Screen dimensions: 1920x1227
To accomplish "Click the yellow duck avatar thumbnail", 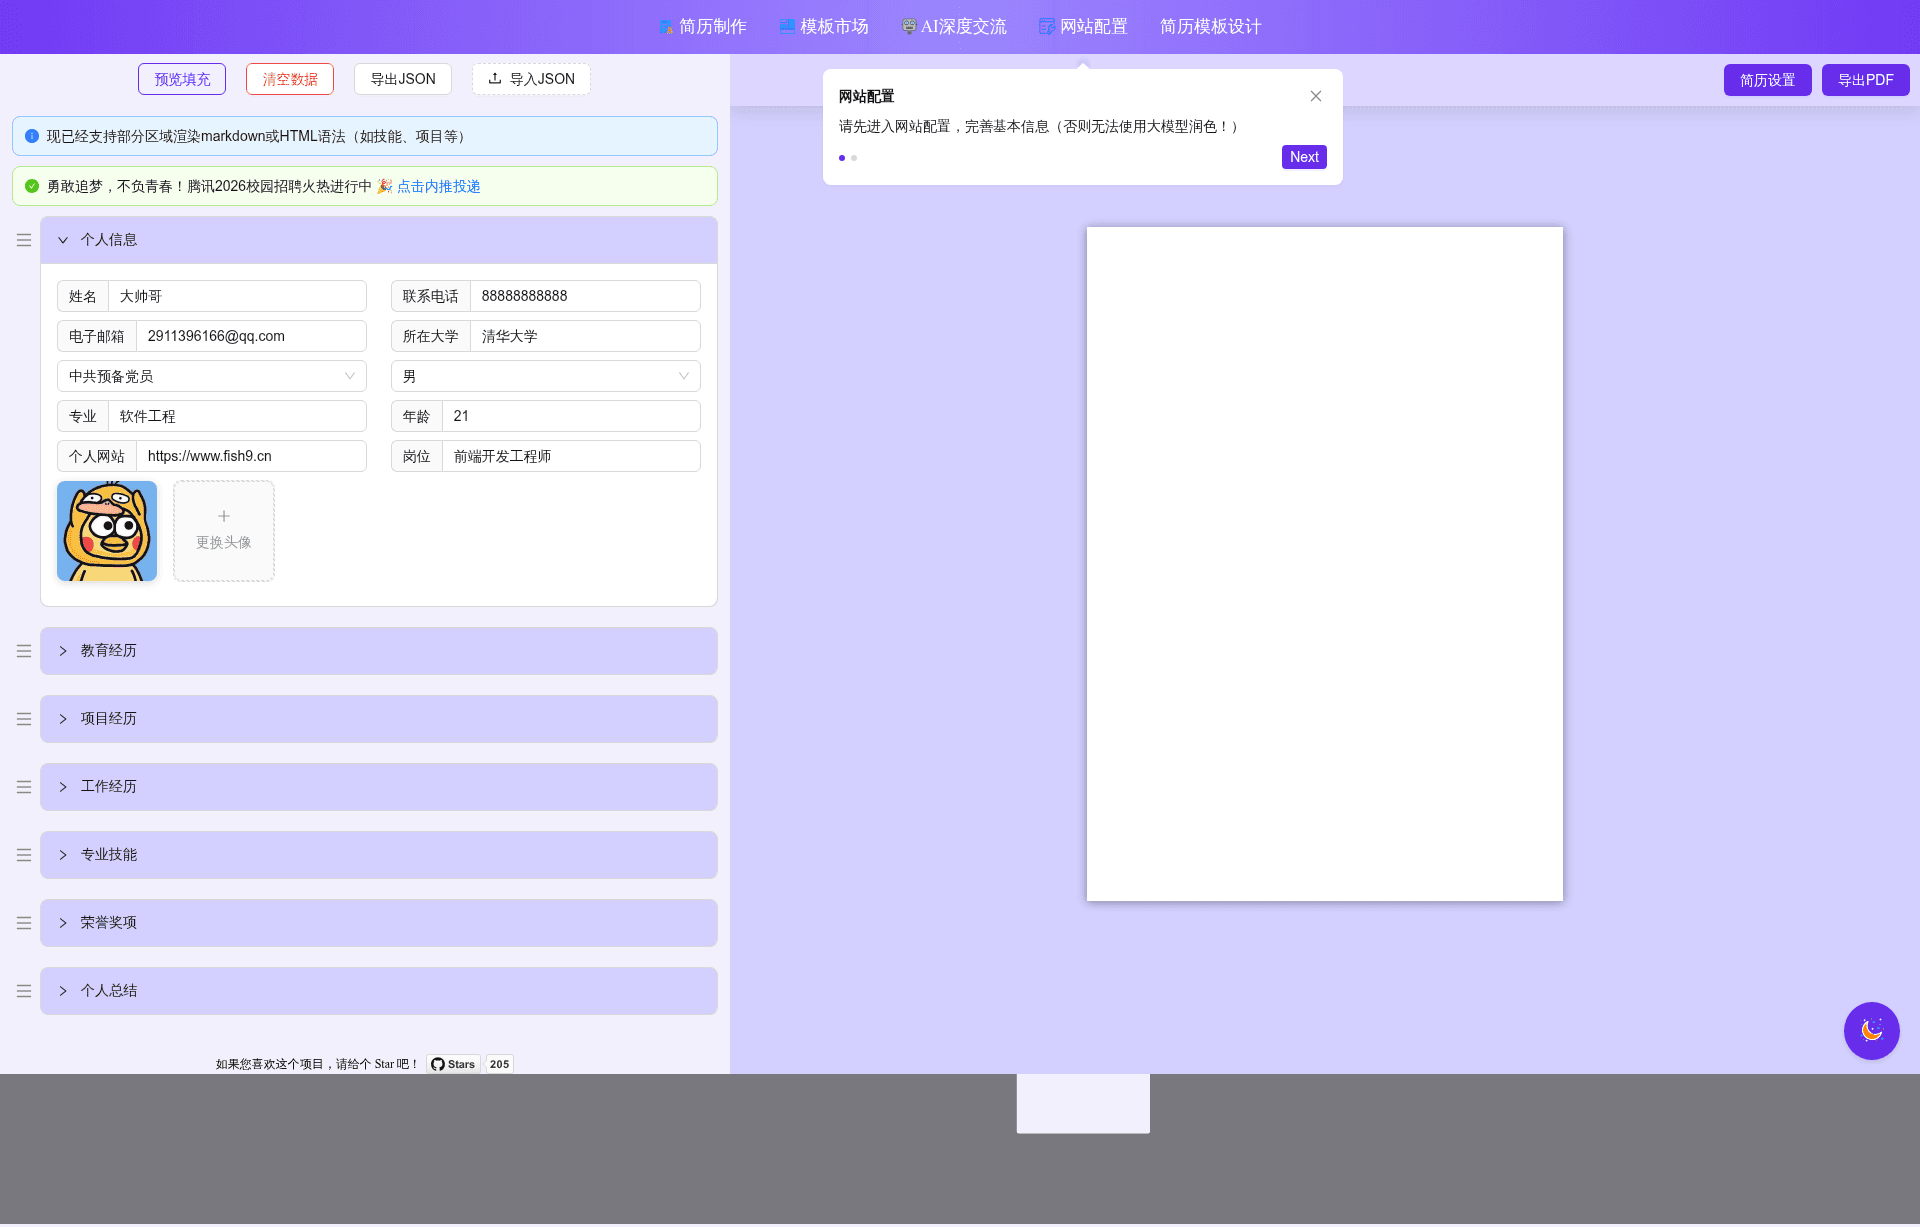I will [x=107, y=531].
